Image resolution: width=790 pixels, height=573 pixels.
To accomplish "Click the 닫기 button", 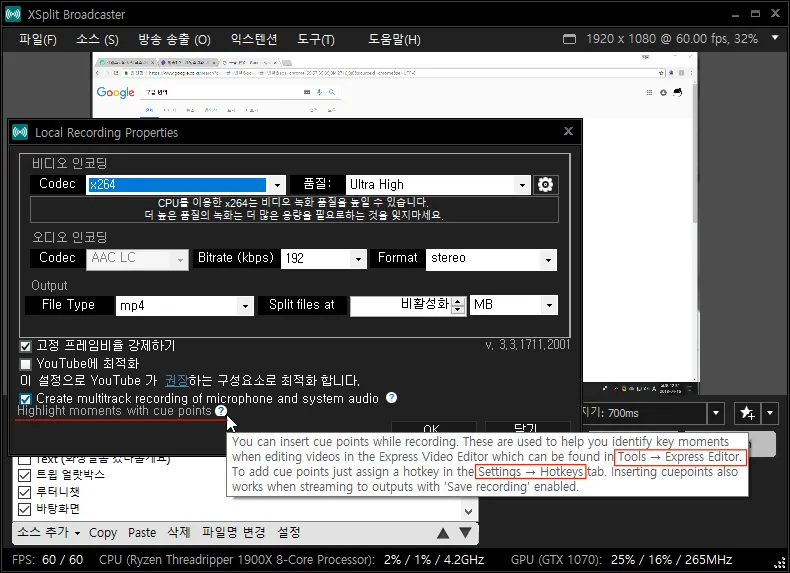I will [528, 427].
